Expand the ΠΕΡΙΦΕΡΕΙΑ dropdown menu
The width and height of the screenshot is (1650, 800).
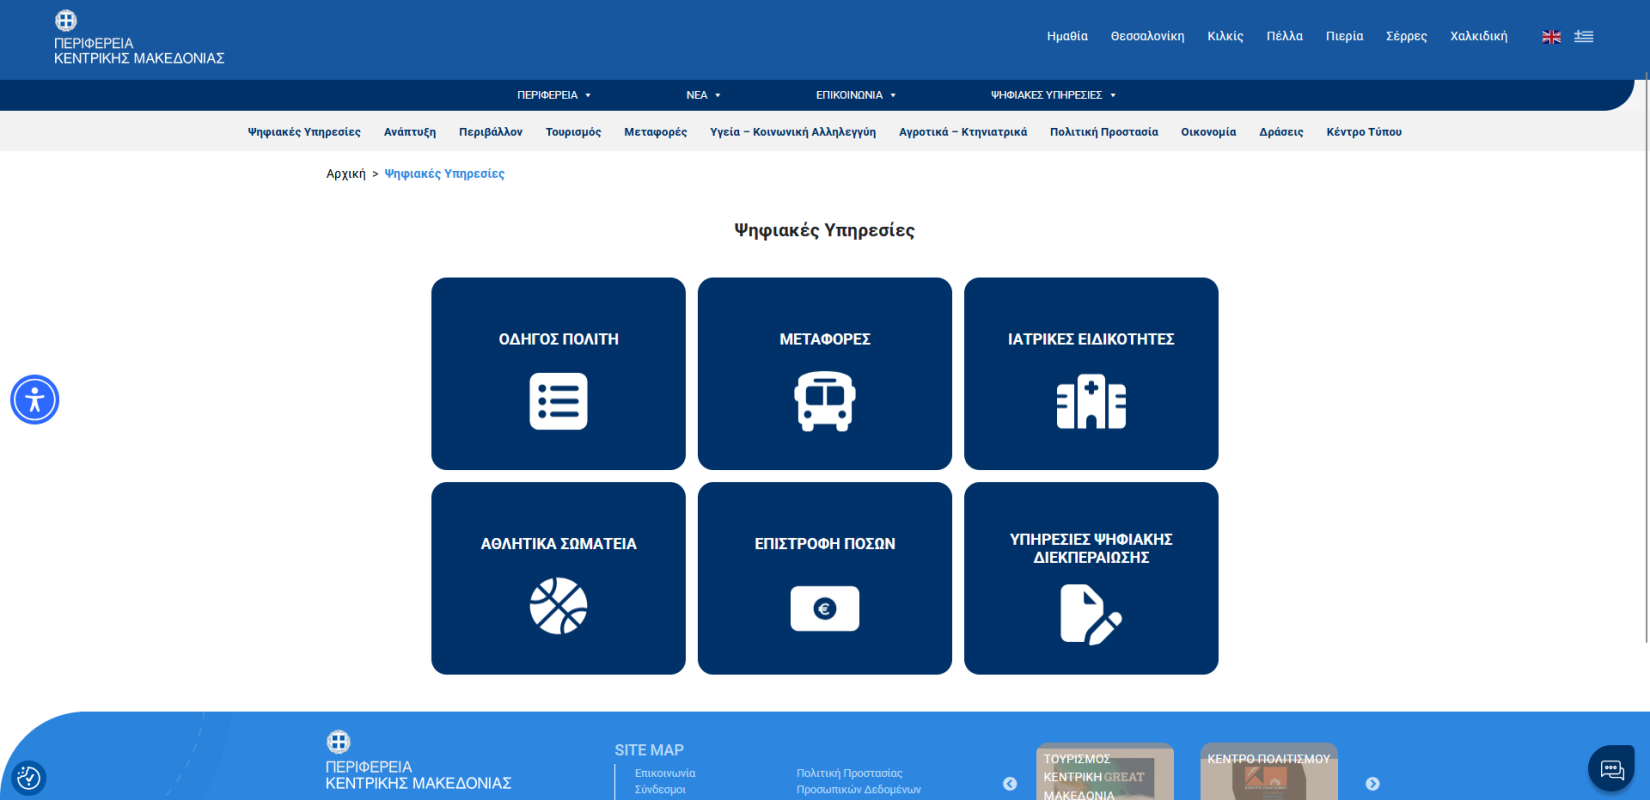pos(553,95)
